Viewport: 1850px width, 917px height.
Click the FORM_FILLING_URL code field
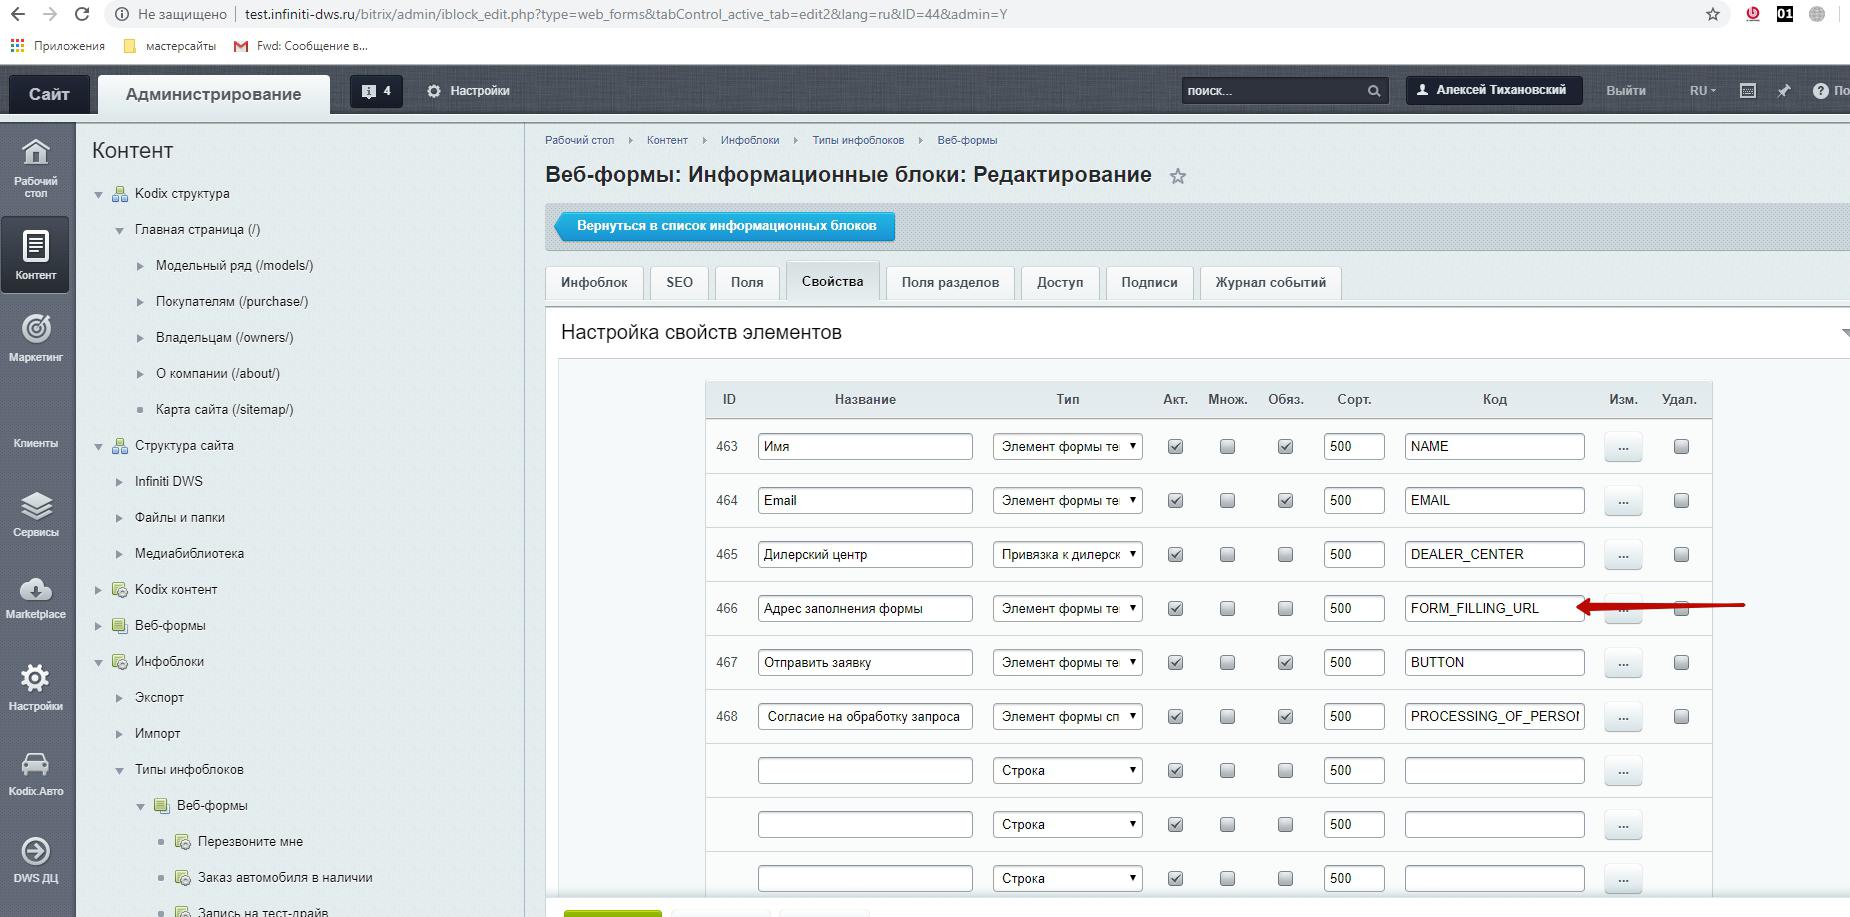click(x=1494, y=609)
